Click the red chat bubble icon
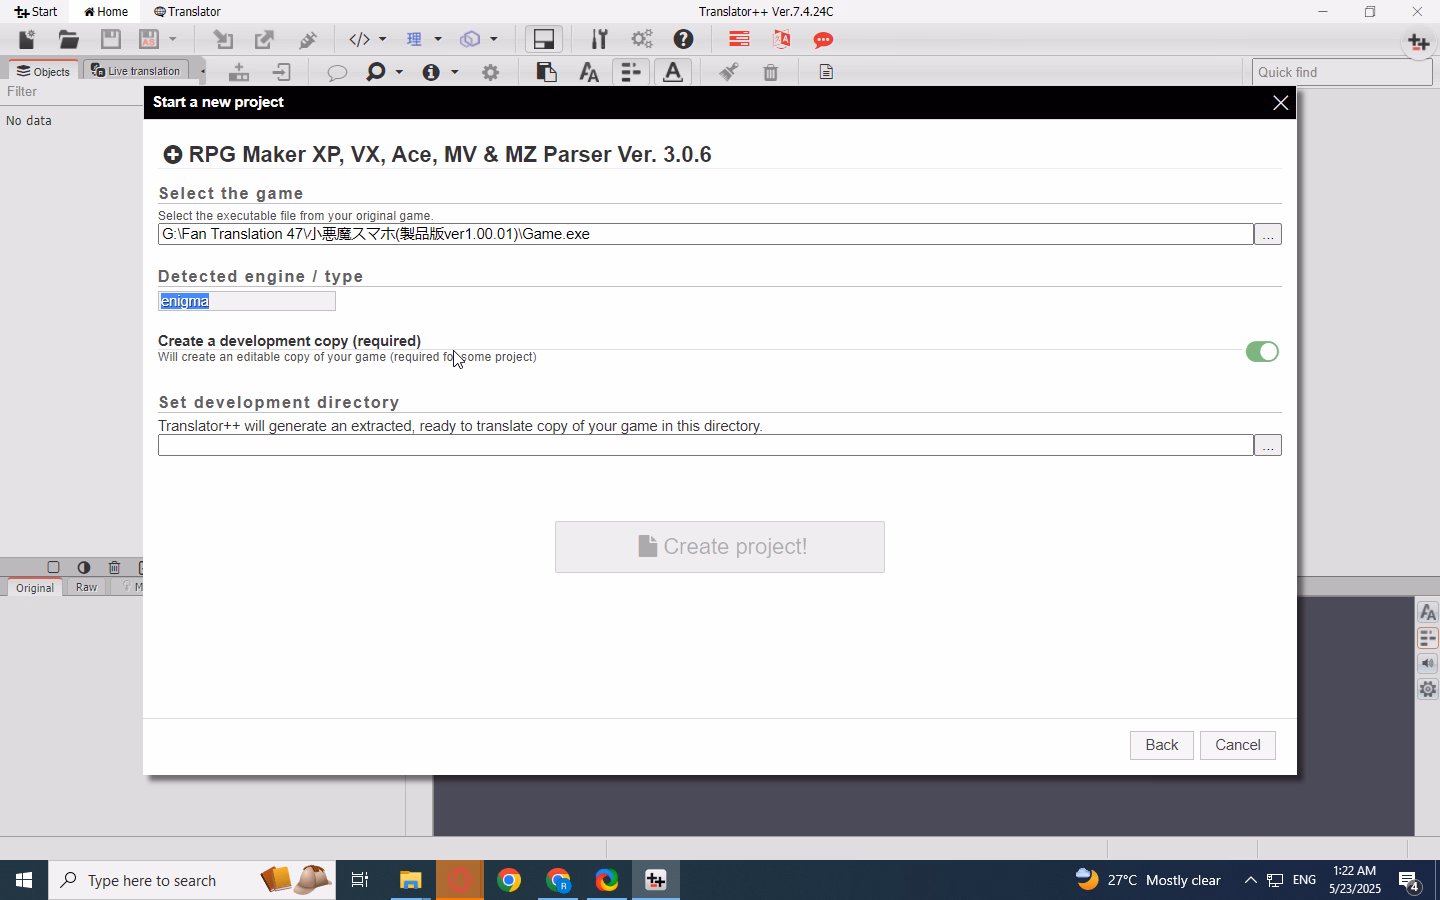 tap(823, 40)
